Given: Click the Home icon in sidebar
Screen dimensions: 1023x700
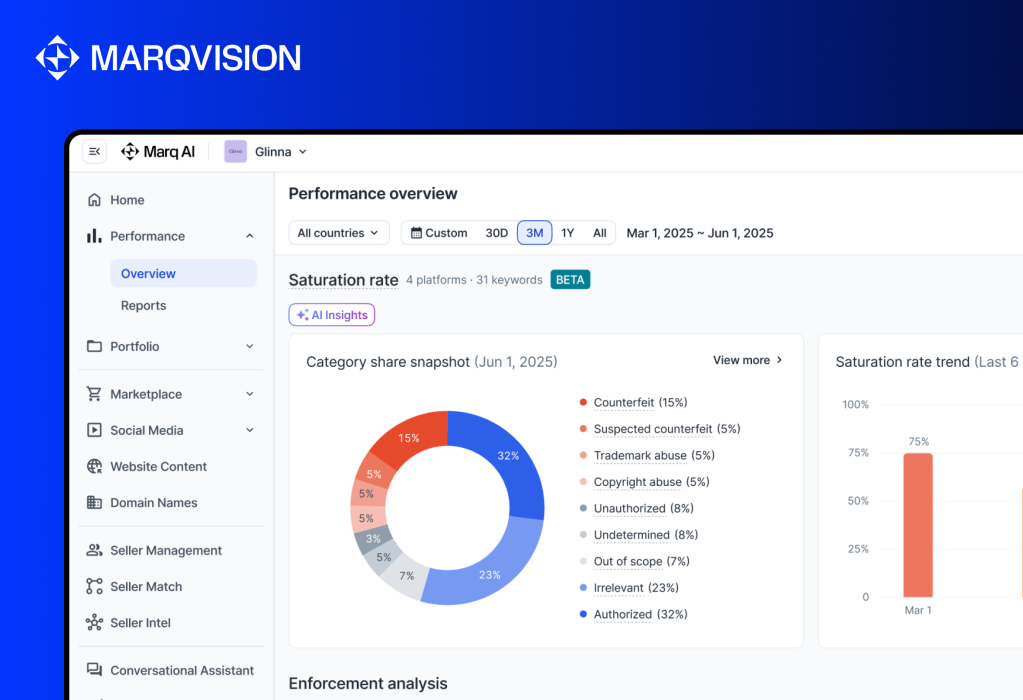Looking at the screenshot, I should 94,200.
